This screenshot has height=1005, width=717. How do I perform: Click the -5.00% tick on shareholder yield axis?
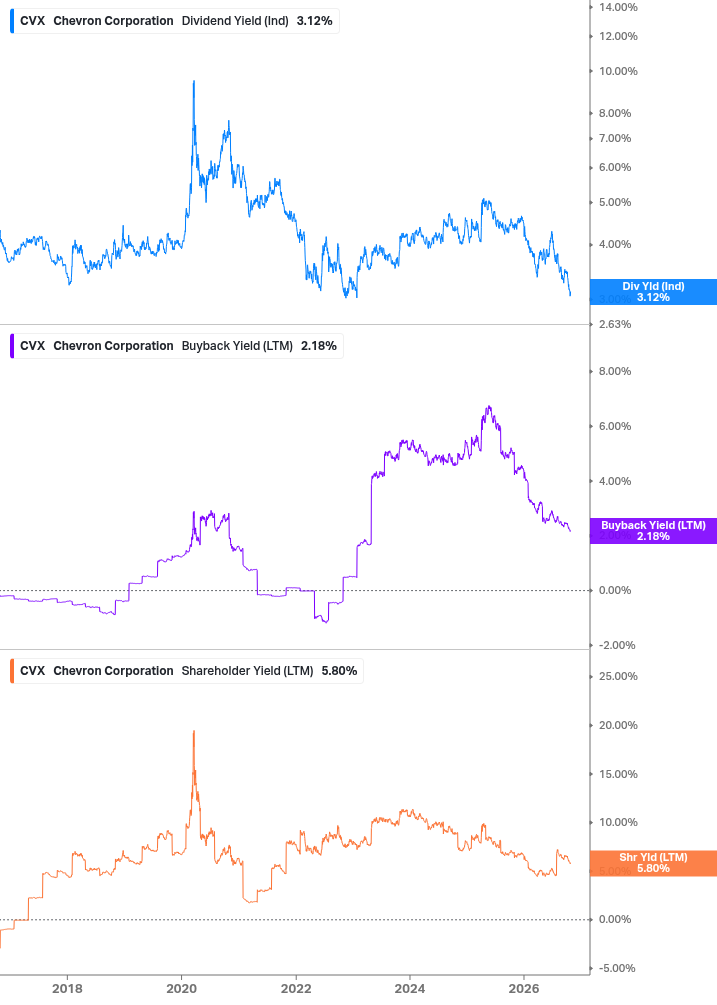coord(617,968)
